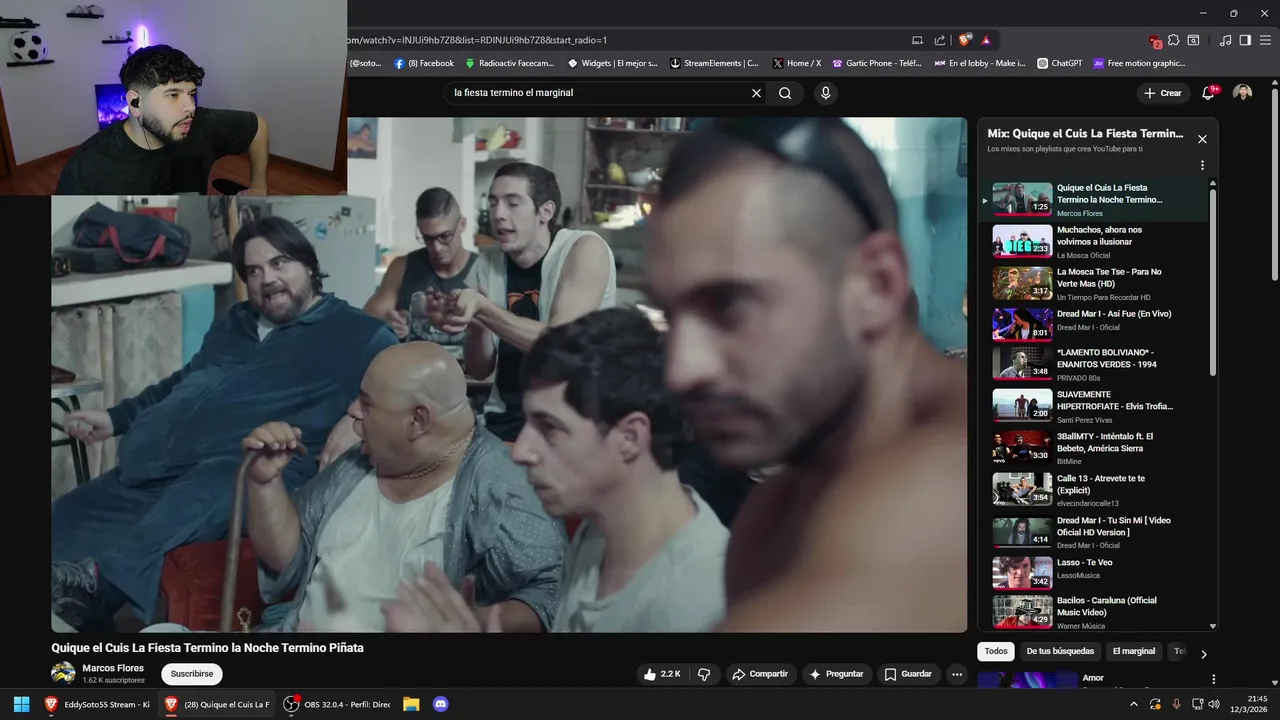Share this page from the address bar
Screen dimensions: 1280x720
940,40
